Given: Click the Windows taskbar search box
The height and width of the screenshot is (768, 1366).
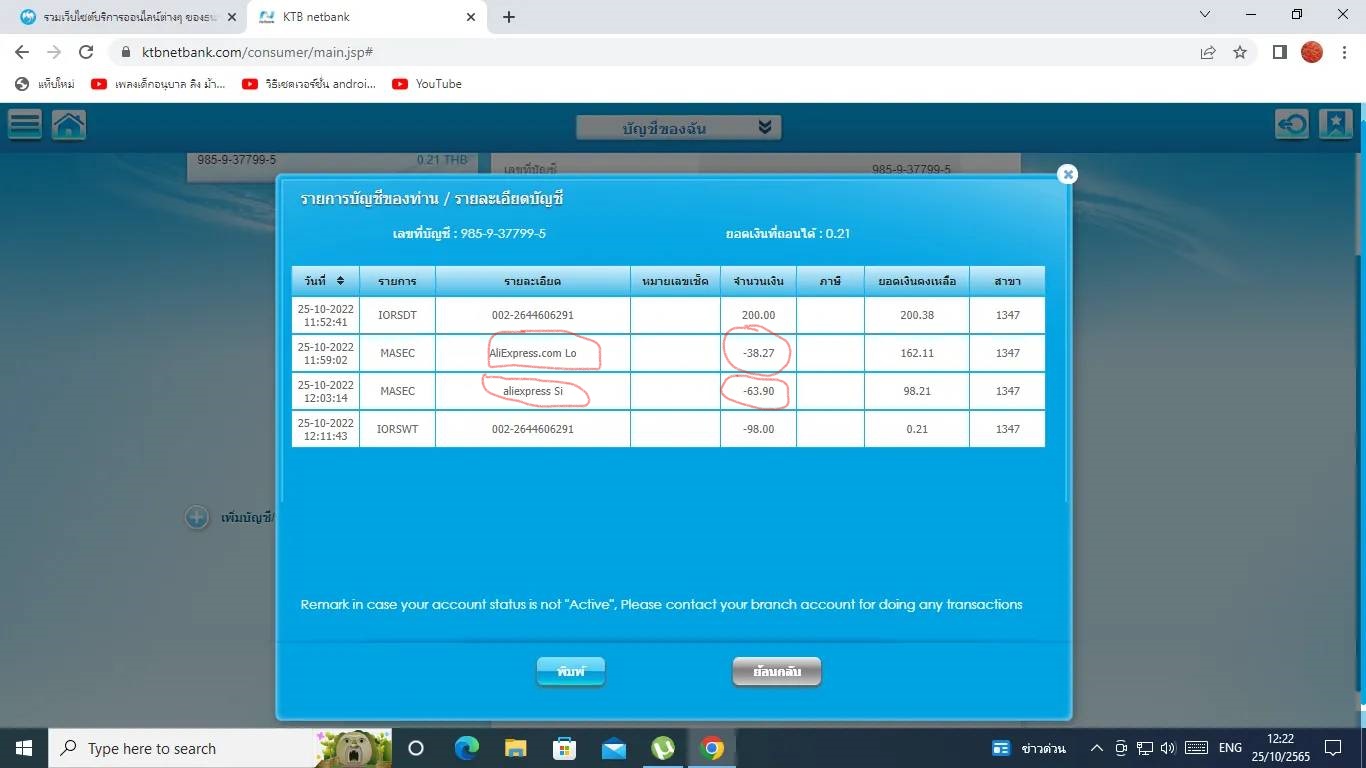Looking at the screenshot, I should pyautogui.click(x=221, y=748).
